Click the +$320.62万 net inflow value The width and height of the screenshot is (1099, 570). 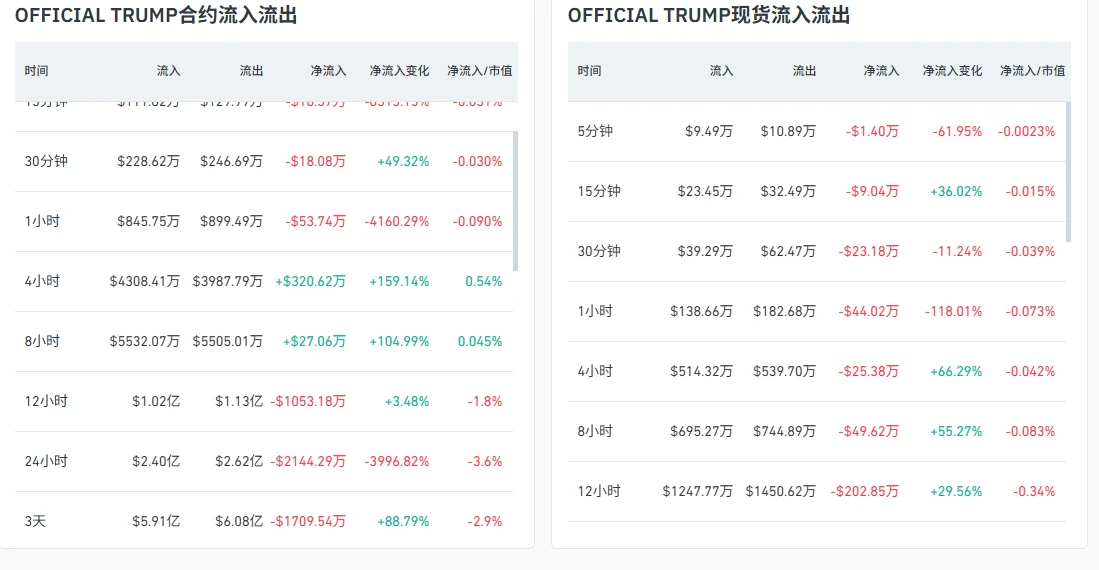pyautogui.click(x=310, y=281)
